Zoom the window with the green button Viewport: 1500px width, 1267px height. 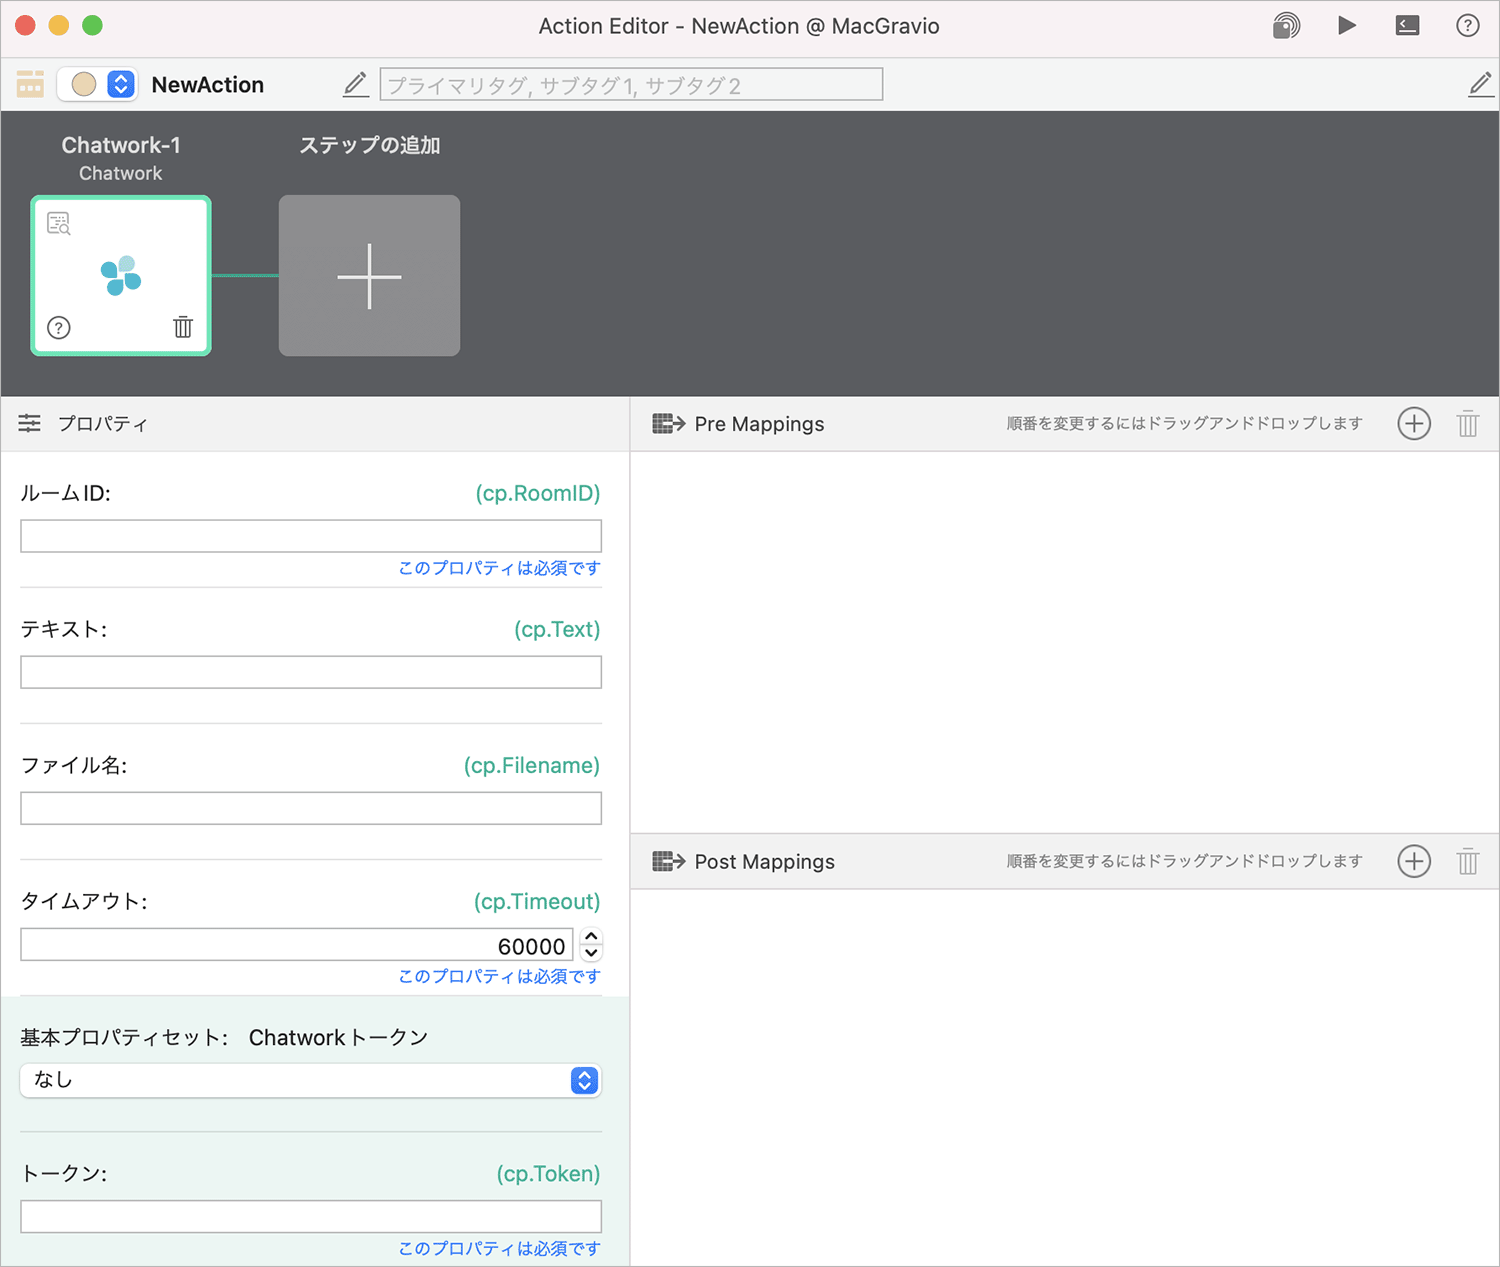click(92, 25)
